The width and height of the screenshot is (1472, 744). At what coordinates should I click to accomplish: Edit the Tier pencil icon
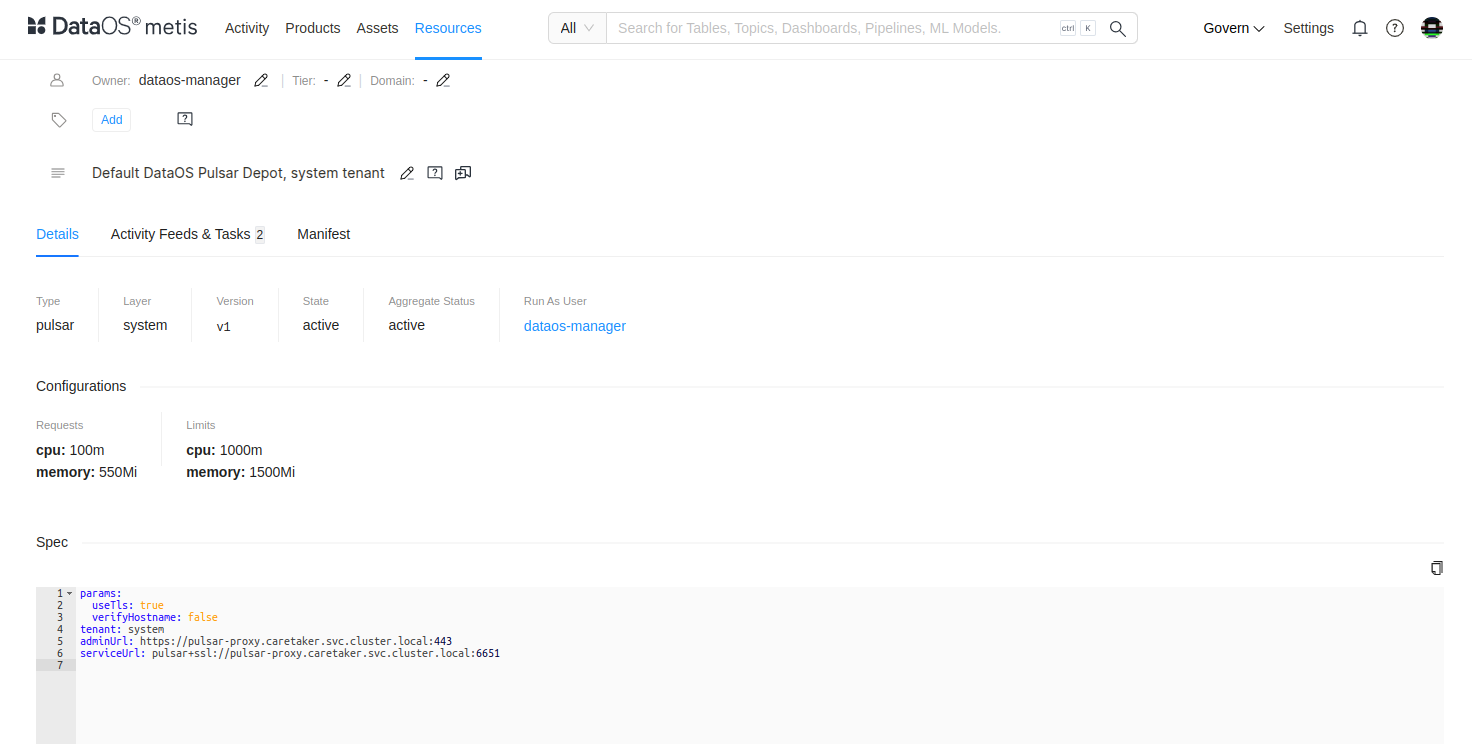344,80
